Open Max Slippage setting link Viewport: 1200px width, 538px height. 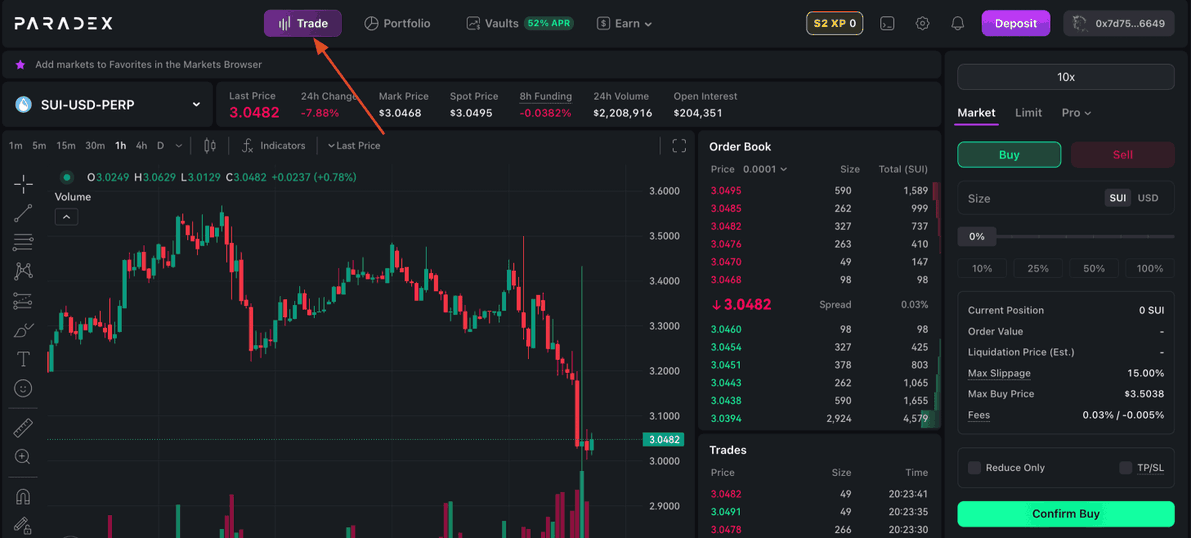[x=999, y=373]
